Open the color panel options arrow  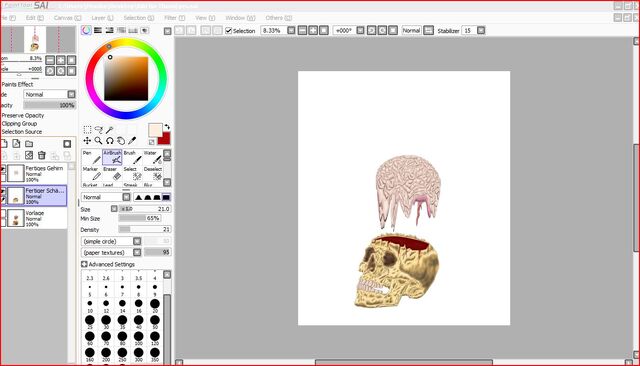point(168,31)
